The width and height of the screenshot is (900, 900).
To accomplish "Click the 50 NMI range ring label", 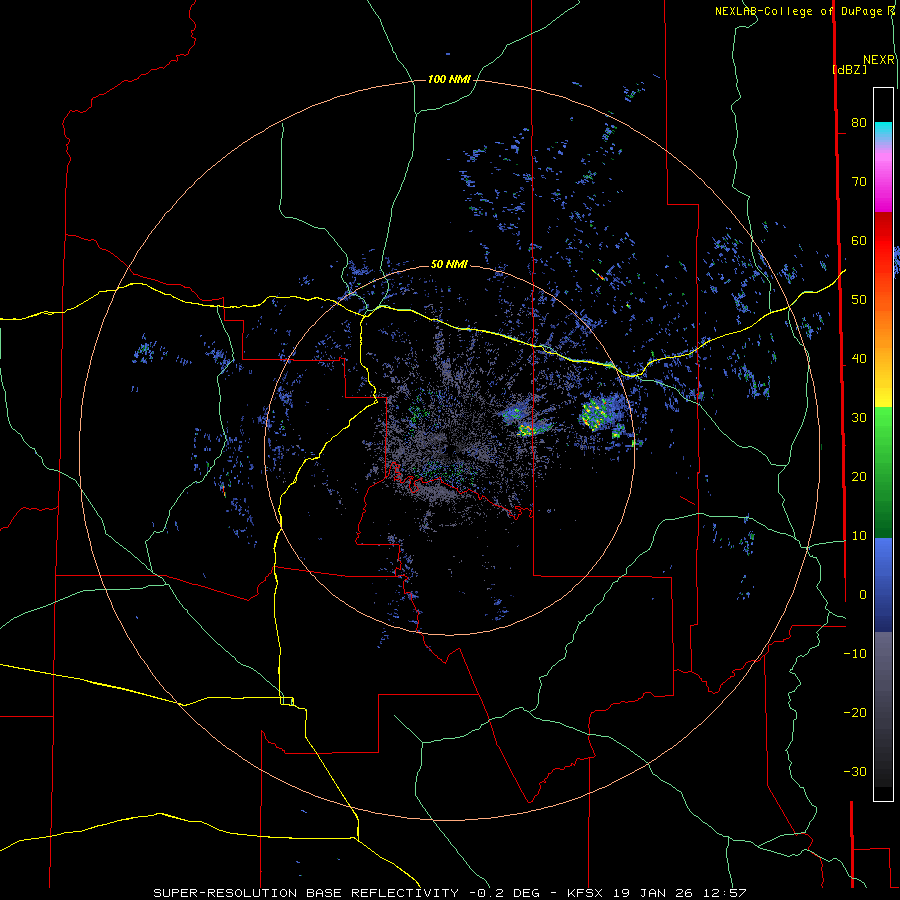I will tap(449, 265).
